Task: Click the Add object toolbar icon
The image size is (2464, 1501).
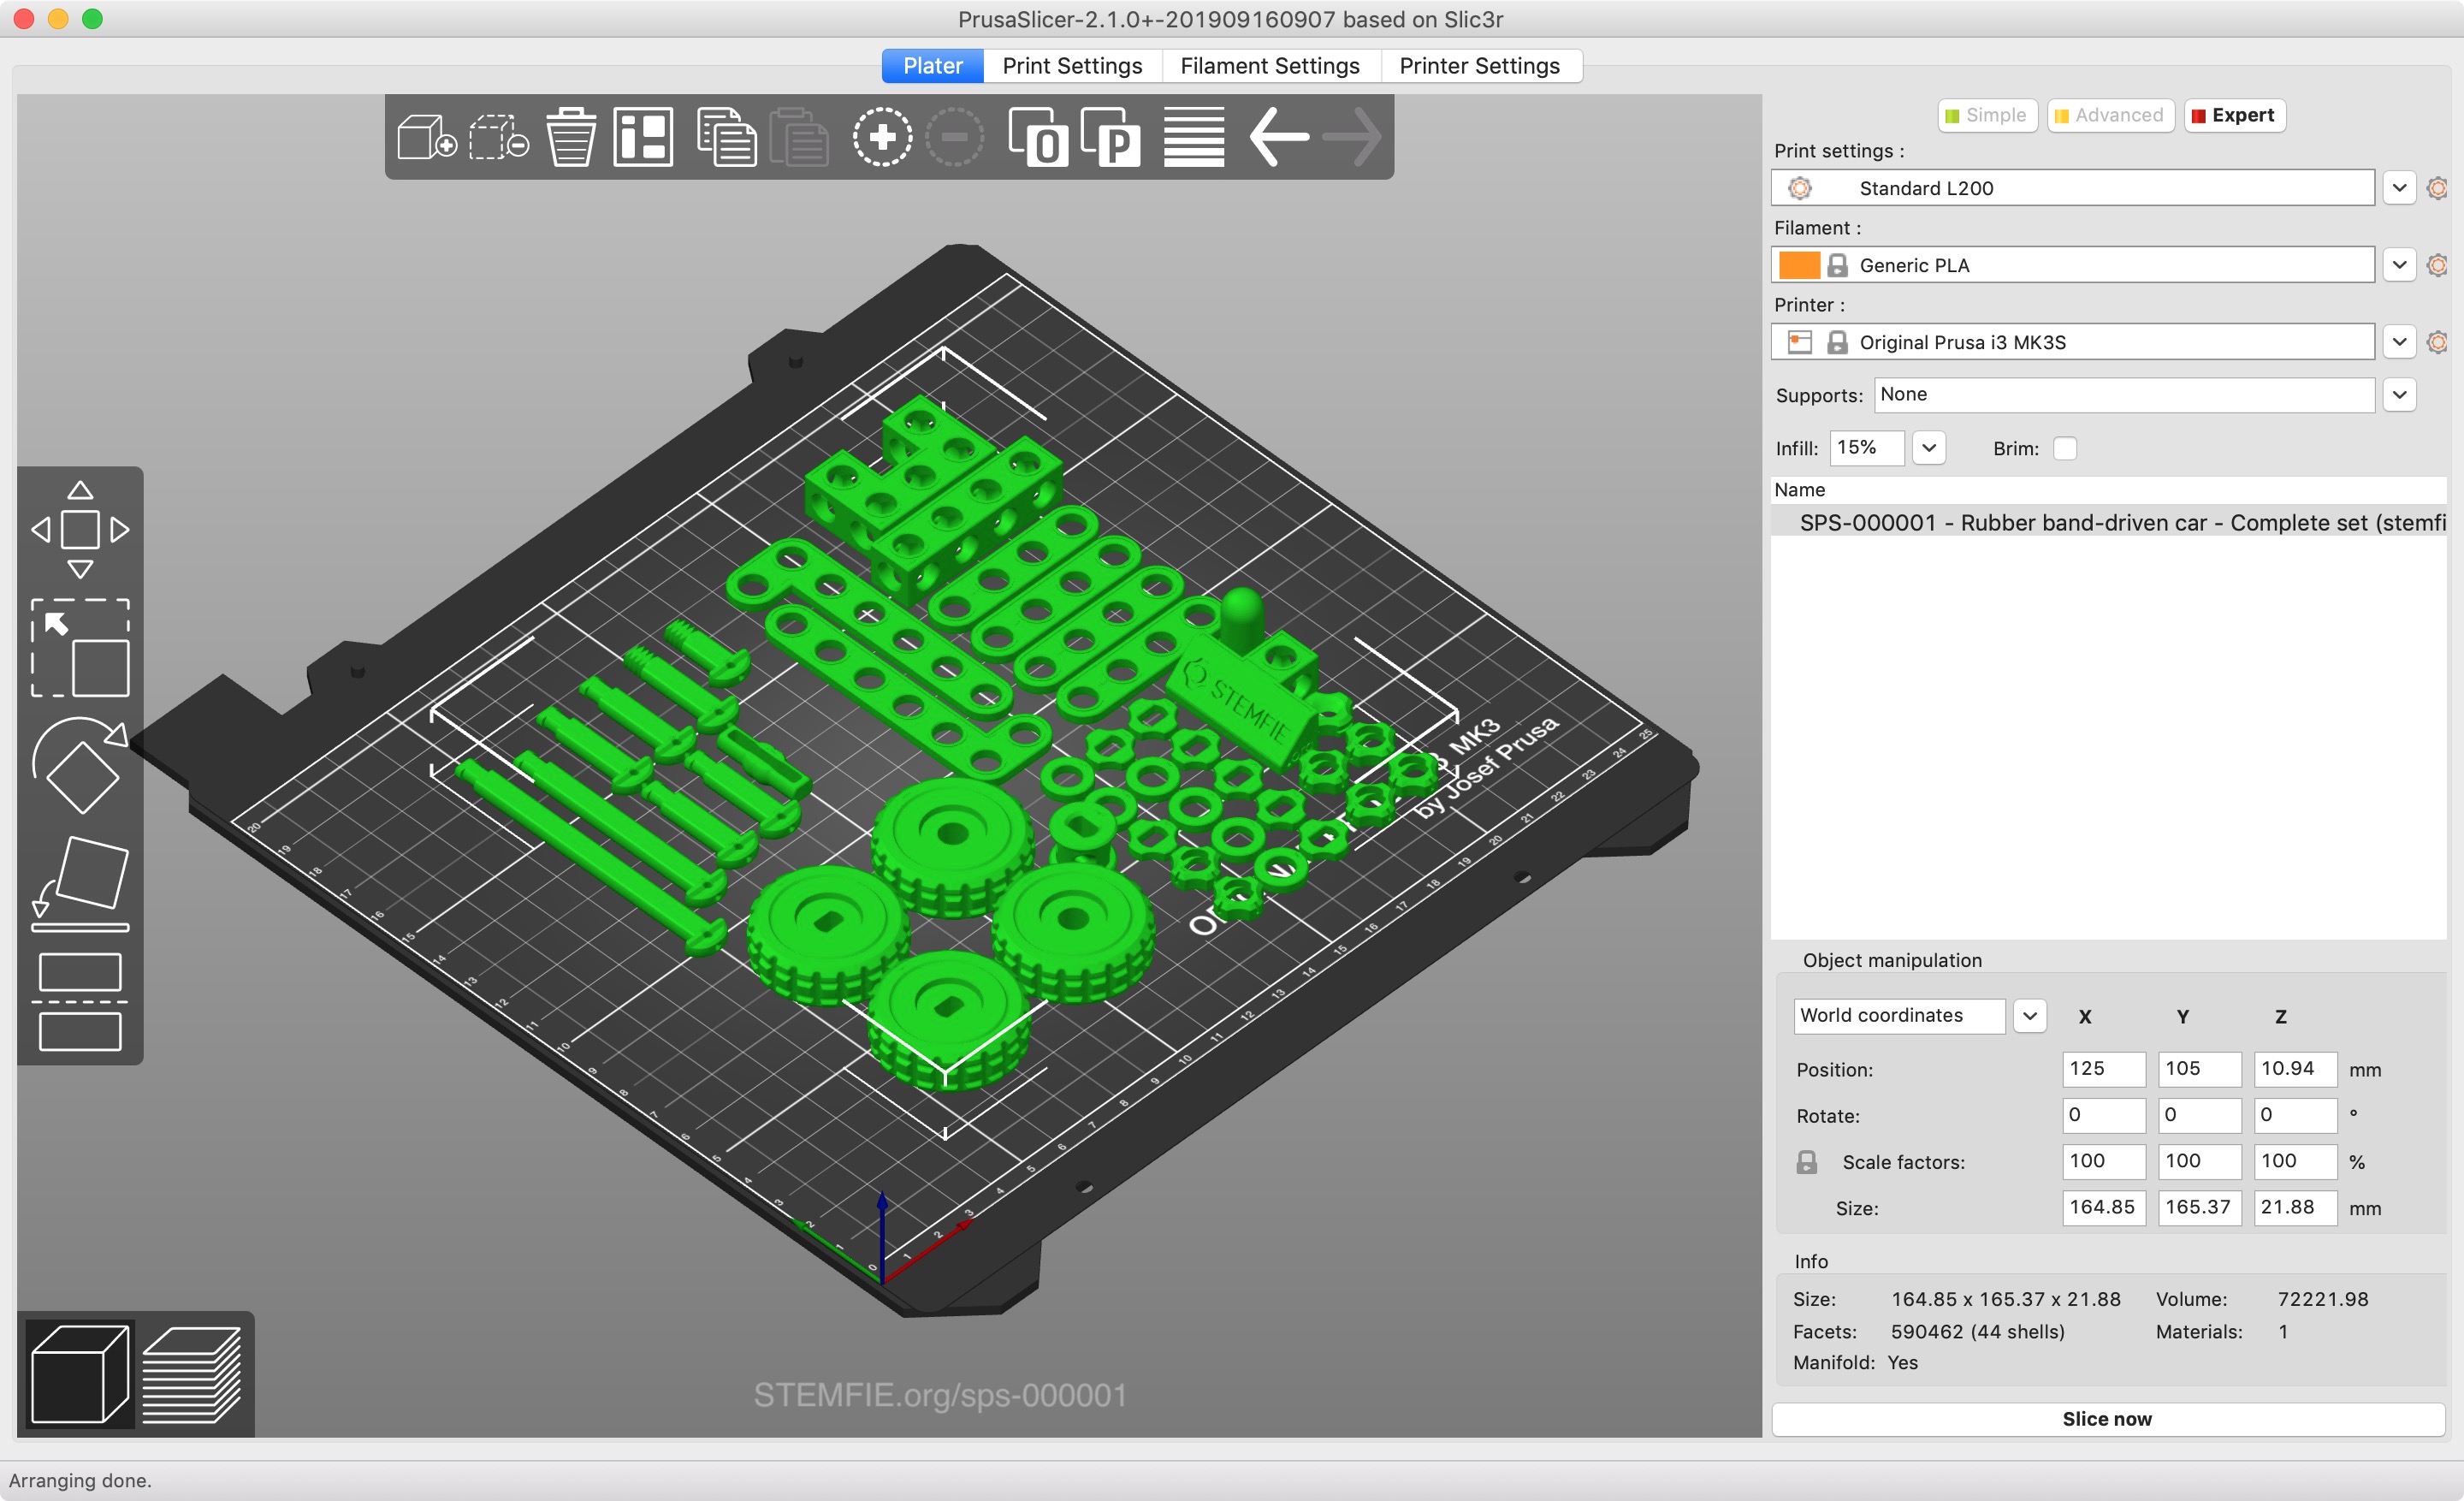Action: point(427,137)
